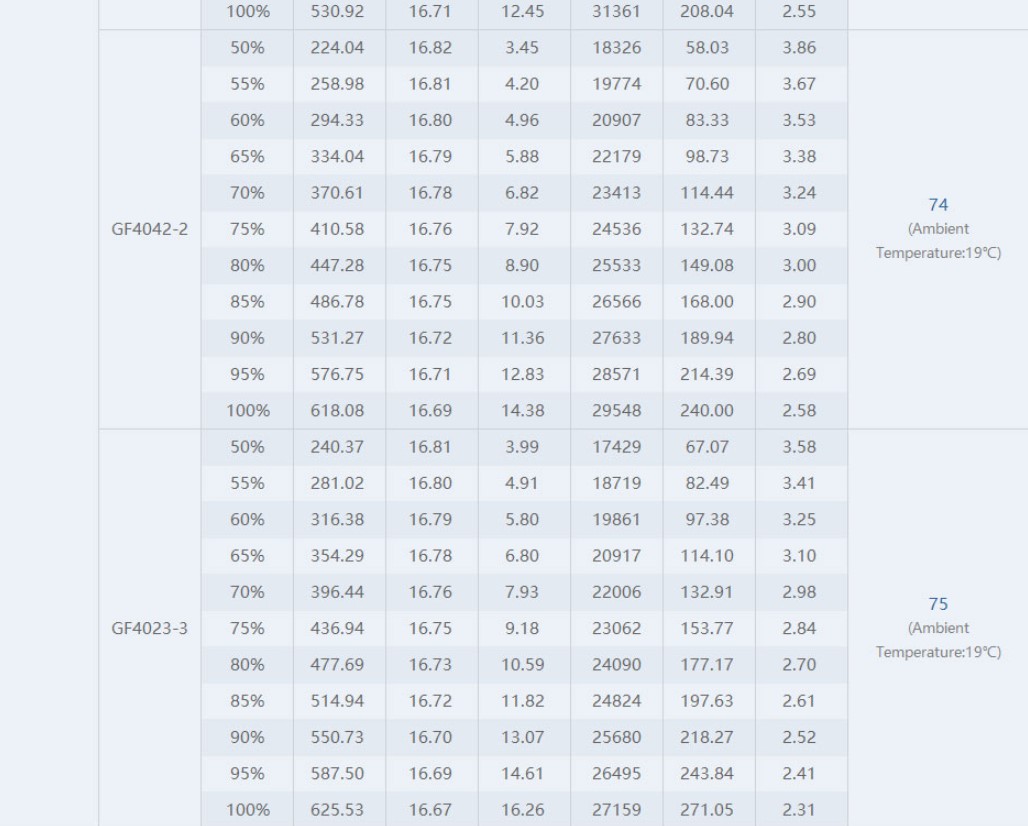Click power value 240.00

point(707,411)
